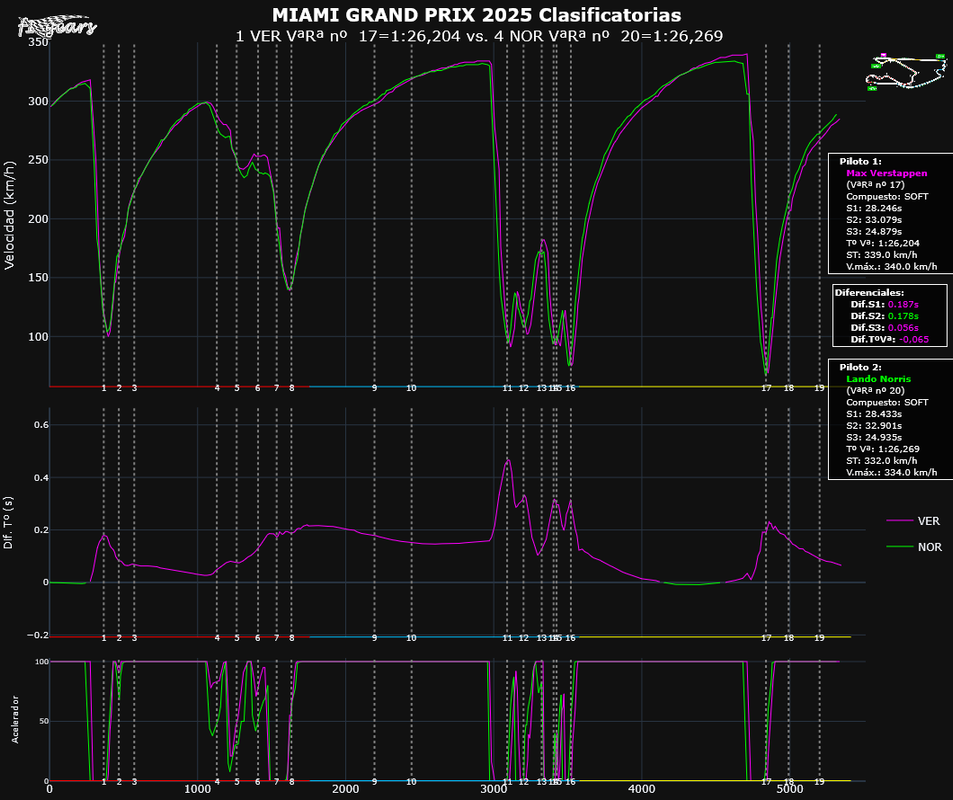Select Verstappen's 'S3: 24.879s' value
953x800 pixels.
click(x=874, y=231)
